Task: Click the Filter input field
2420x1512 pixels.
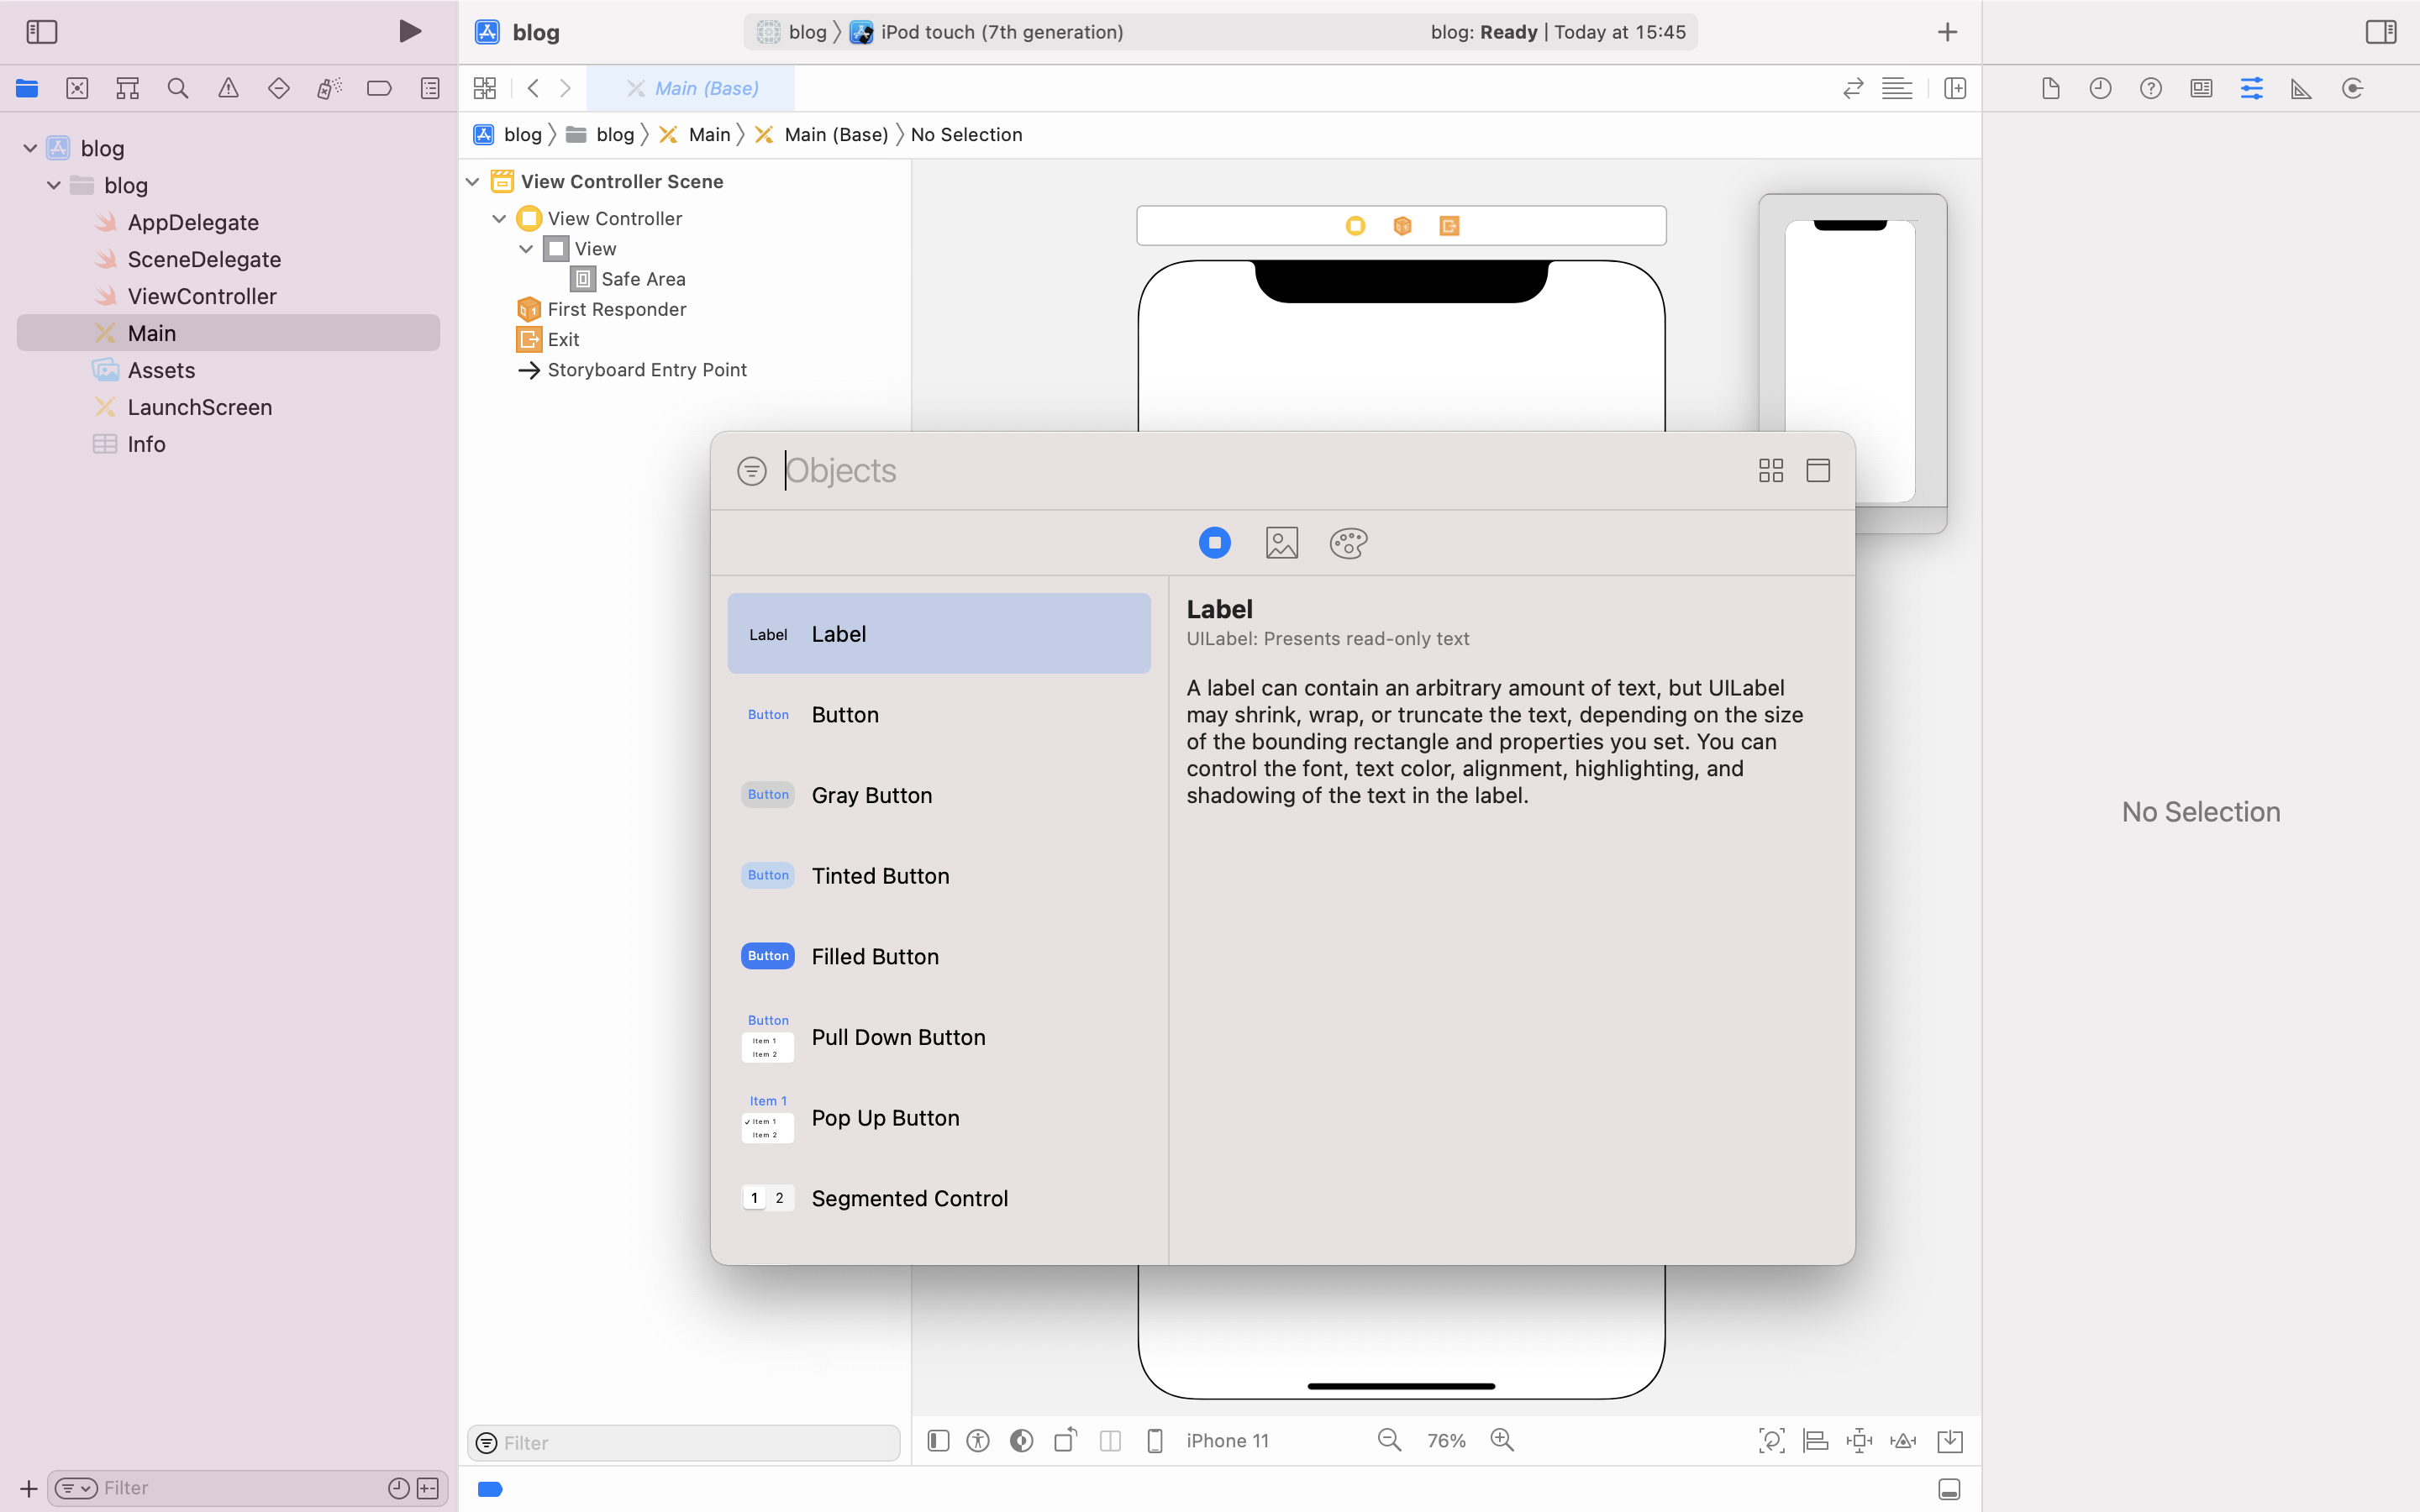Action: coord(687,1441)
